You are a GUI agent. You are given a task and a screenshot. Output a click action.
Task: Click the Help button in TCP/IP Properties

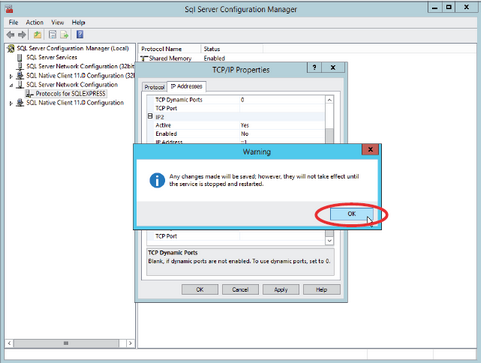click(322, 290)
